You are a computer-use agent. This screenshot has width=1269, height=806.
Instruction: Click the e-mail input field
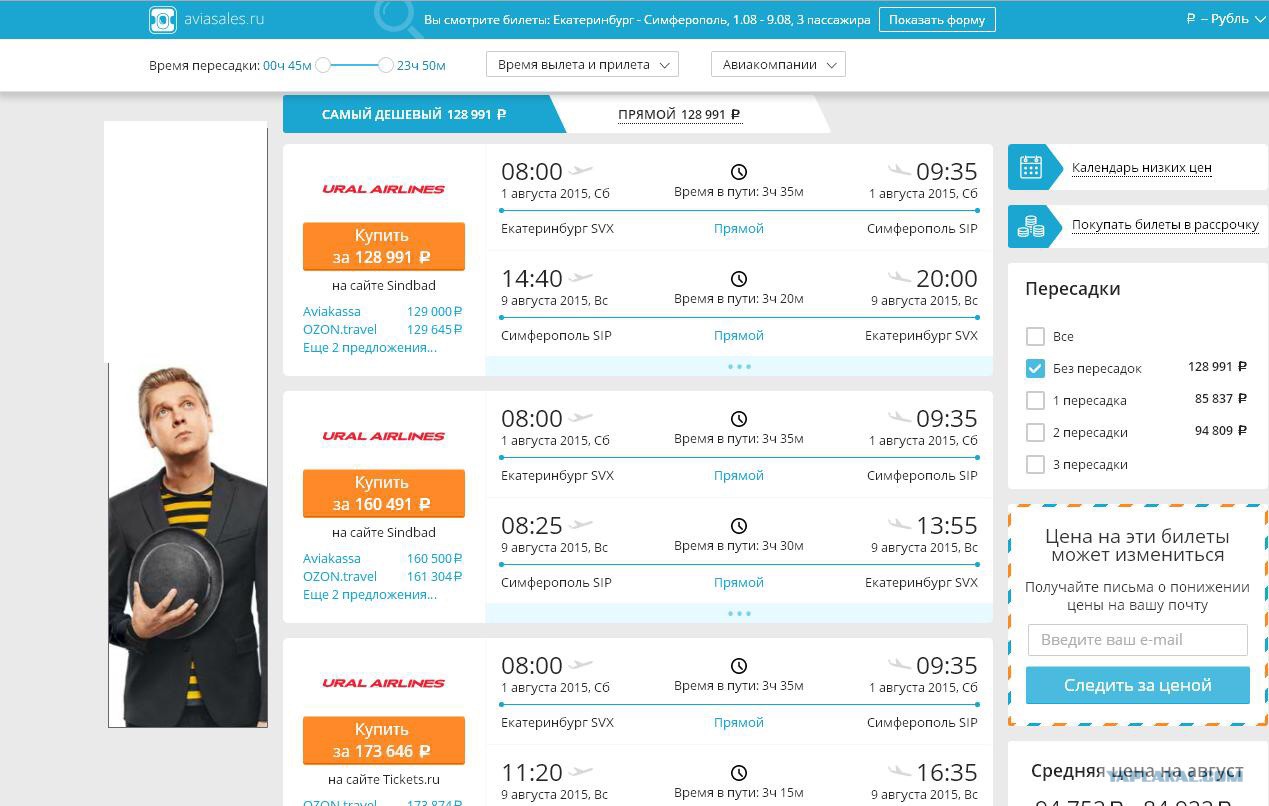(x=1138, y=640)
